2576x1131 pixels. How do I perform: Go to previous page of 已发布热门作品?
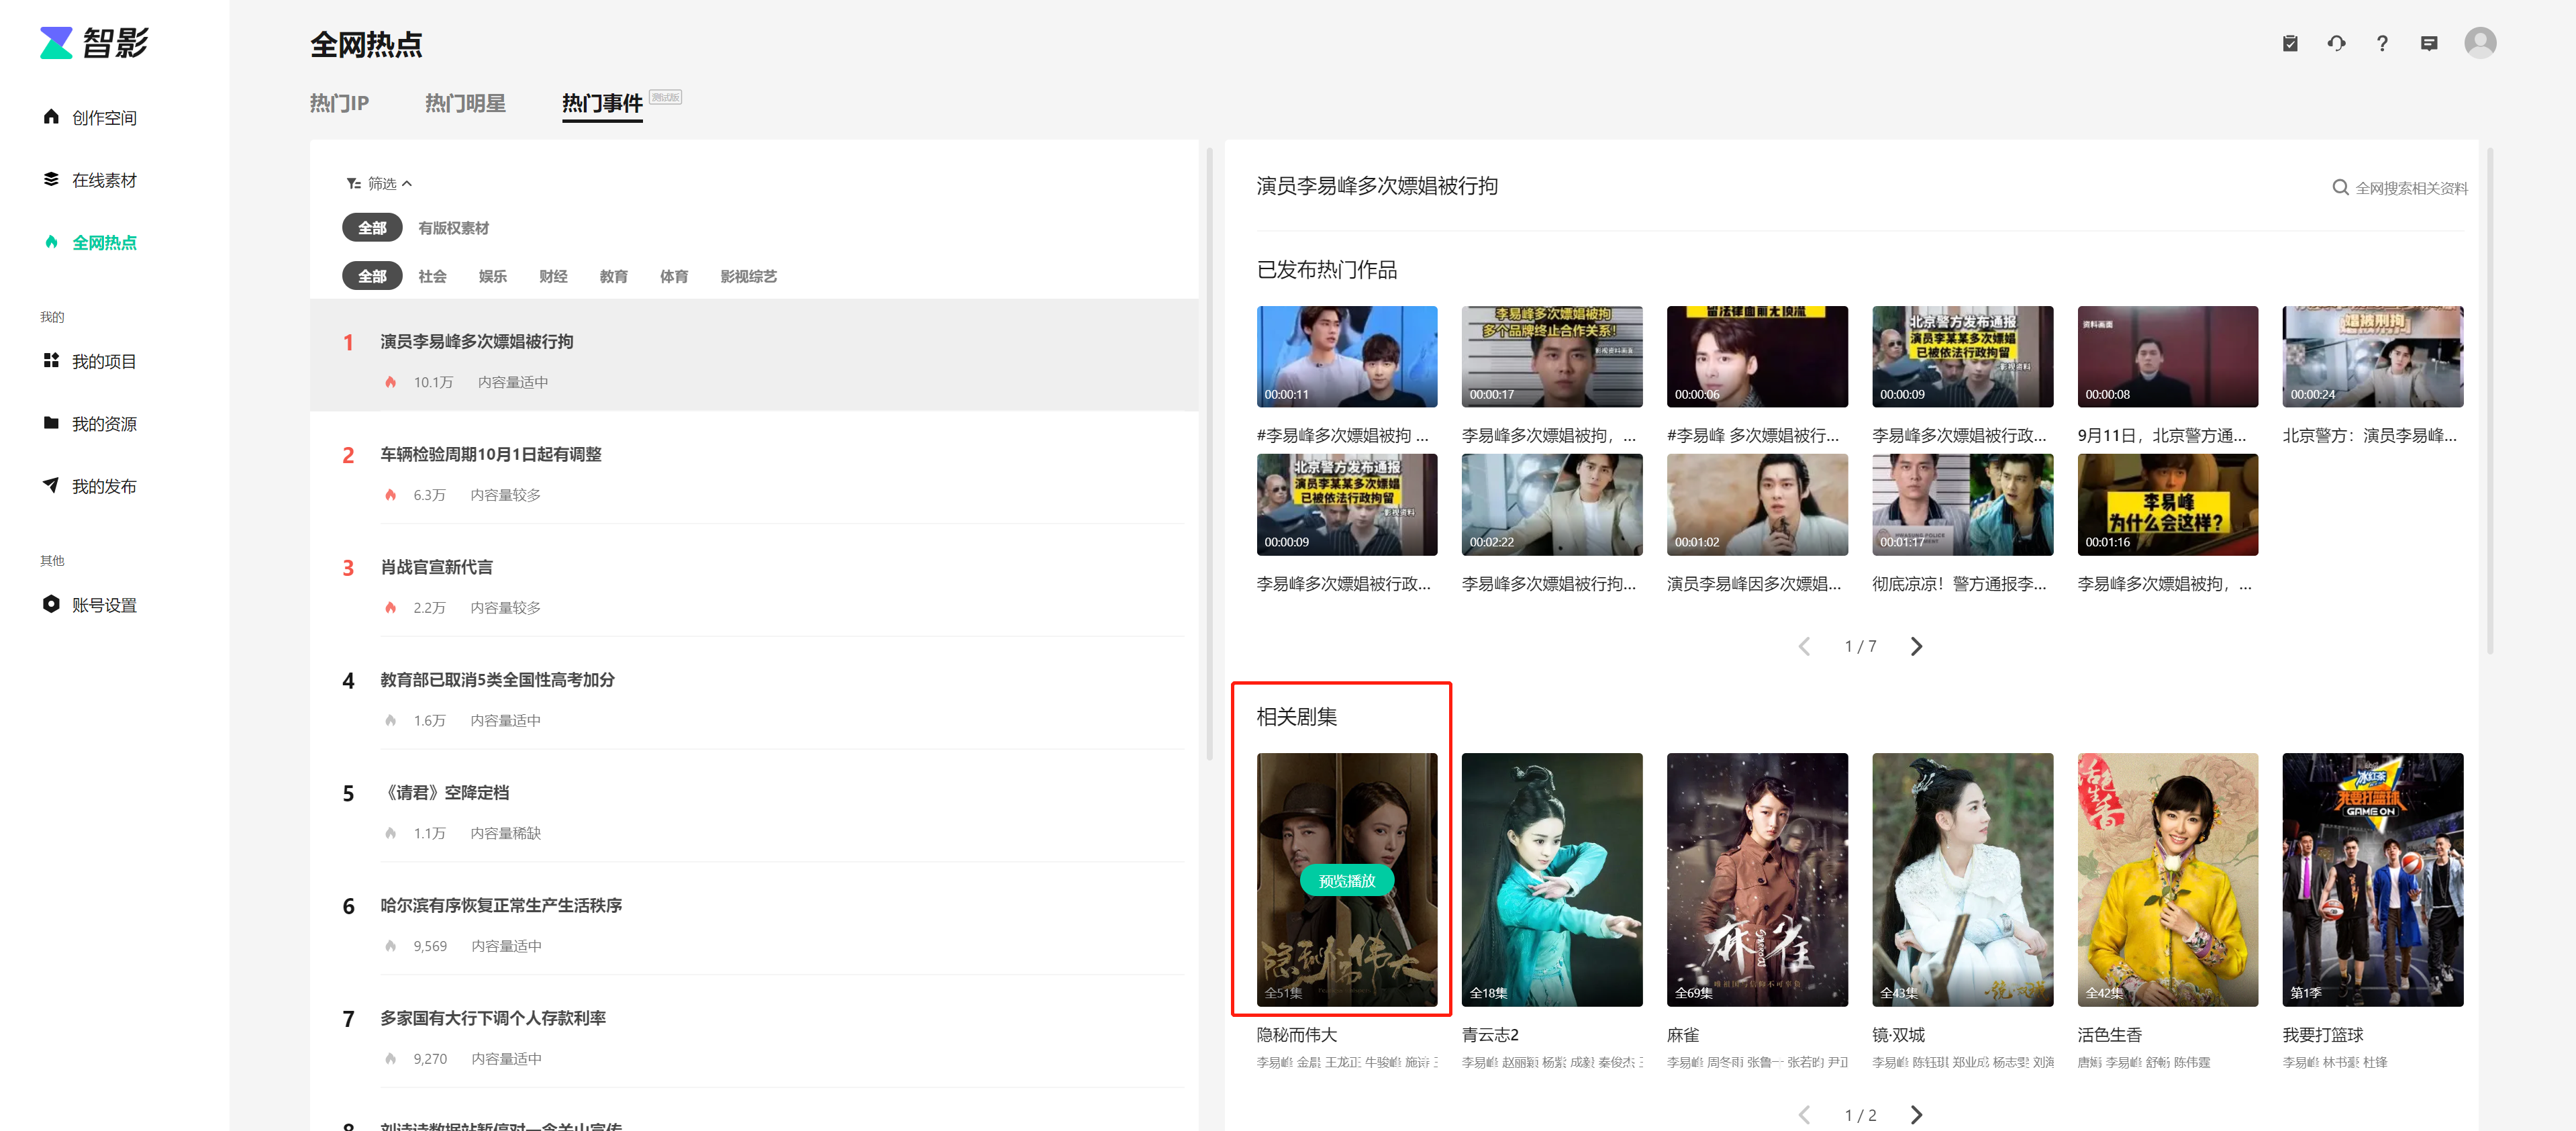click(1804, 646)
